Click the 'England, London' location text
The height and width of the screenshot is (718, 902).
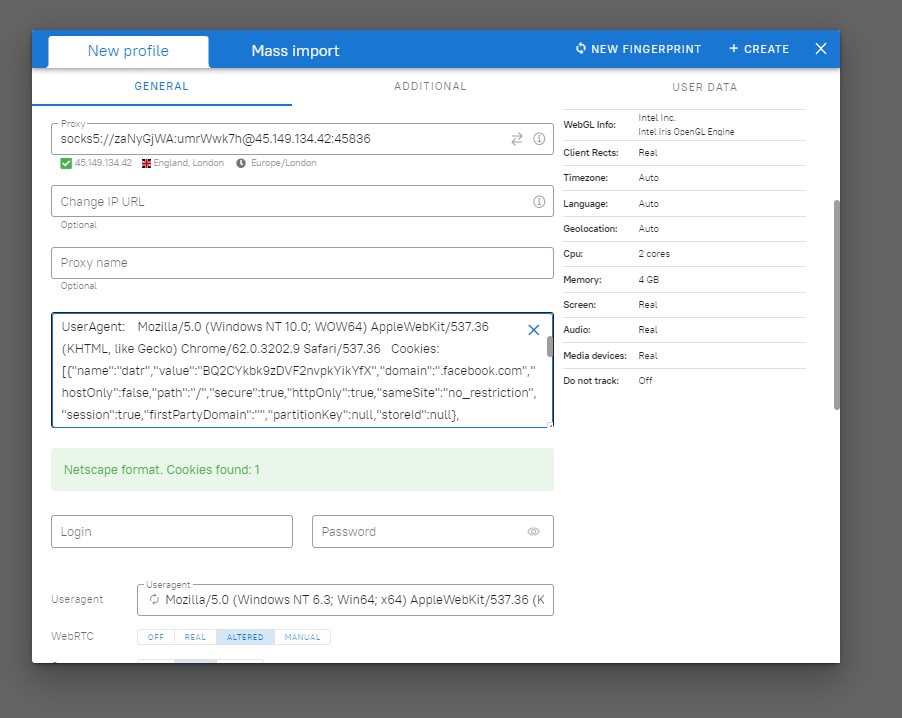(189, 163)
